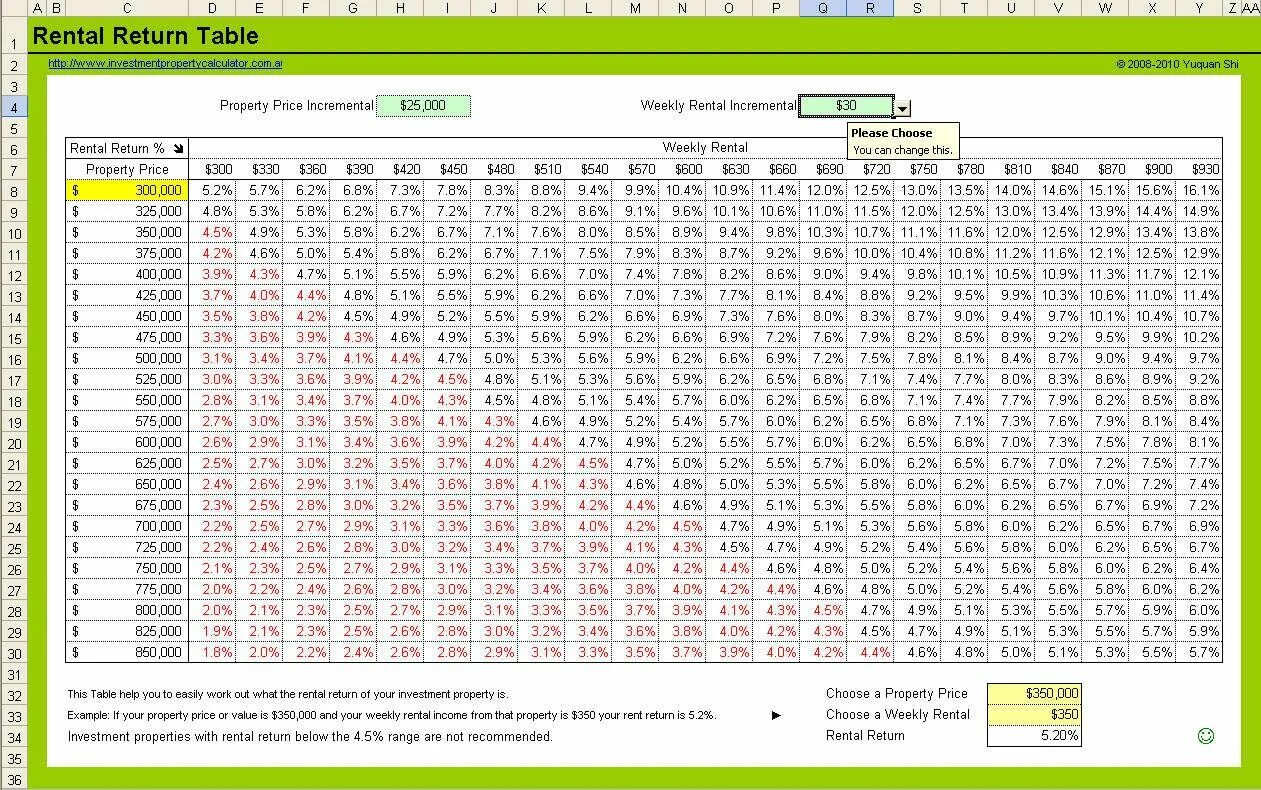Click the 16.1% cell in the 300,000 row
The image size is (1261, 790).
click(1199, 190)
